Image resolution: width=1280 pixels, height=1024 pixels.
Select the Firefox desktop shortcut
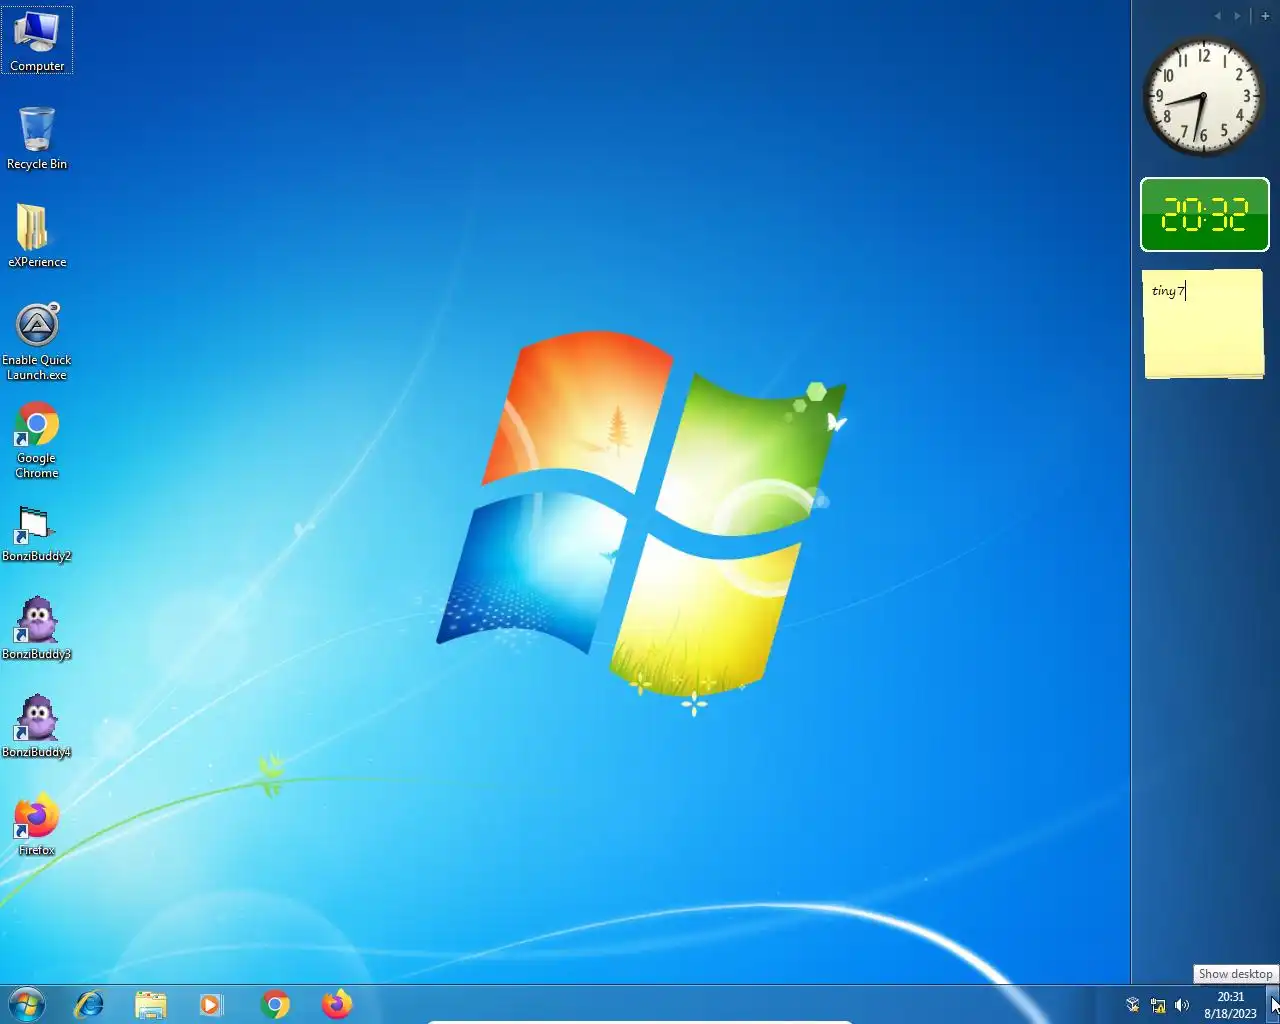click(x=37, y=824)
